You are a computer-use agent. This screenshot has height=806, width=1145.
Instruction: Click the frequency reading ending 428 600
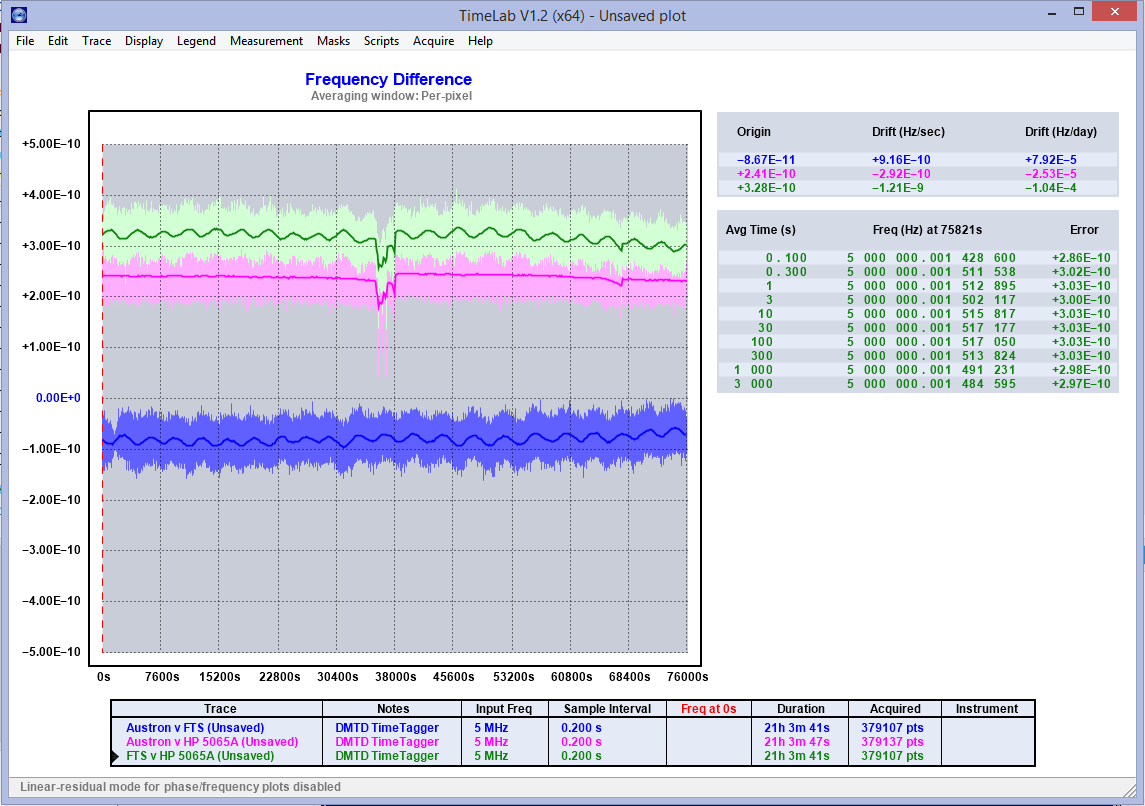tap(931, 258)
